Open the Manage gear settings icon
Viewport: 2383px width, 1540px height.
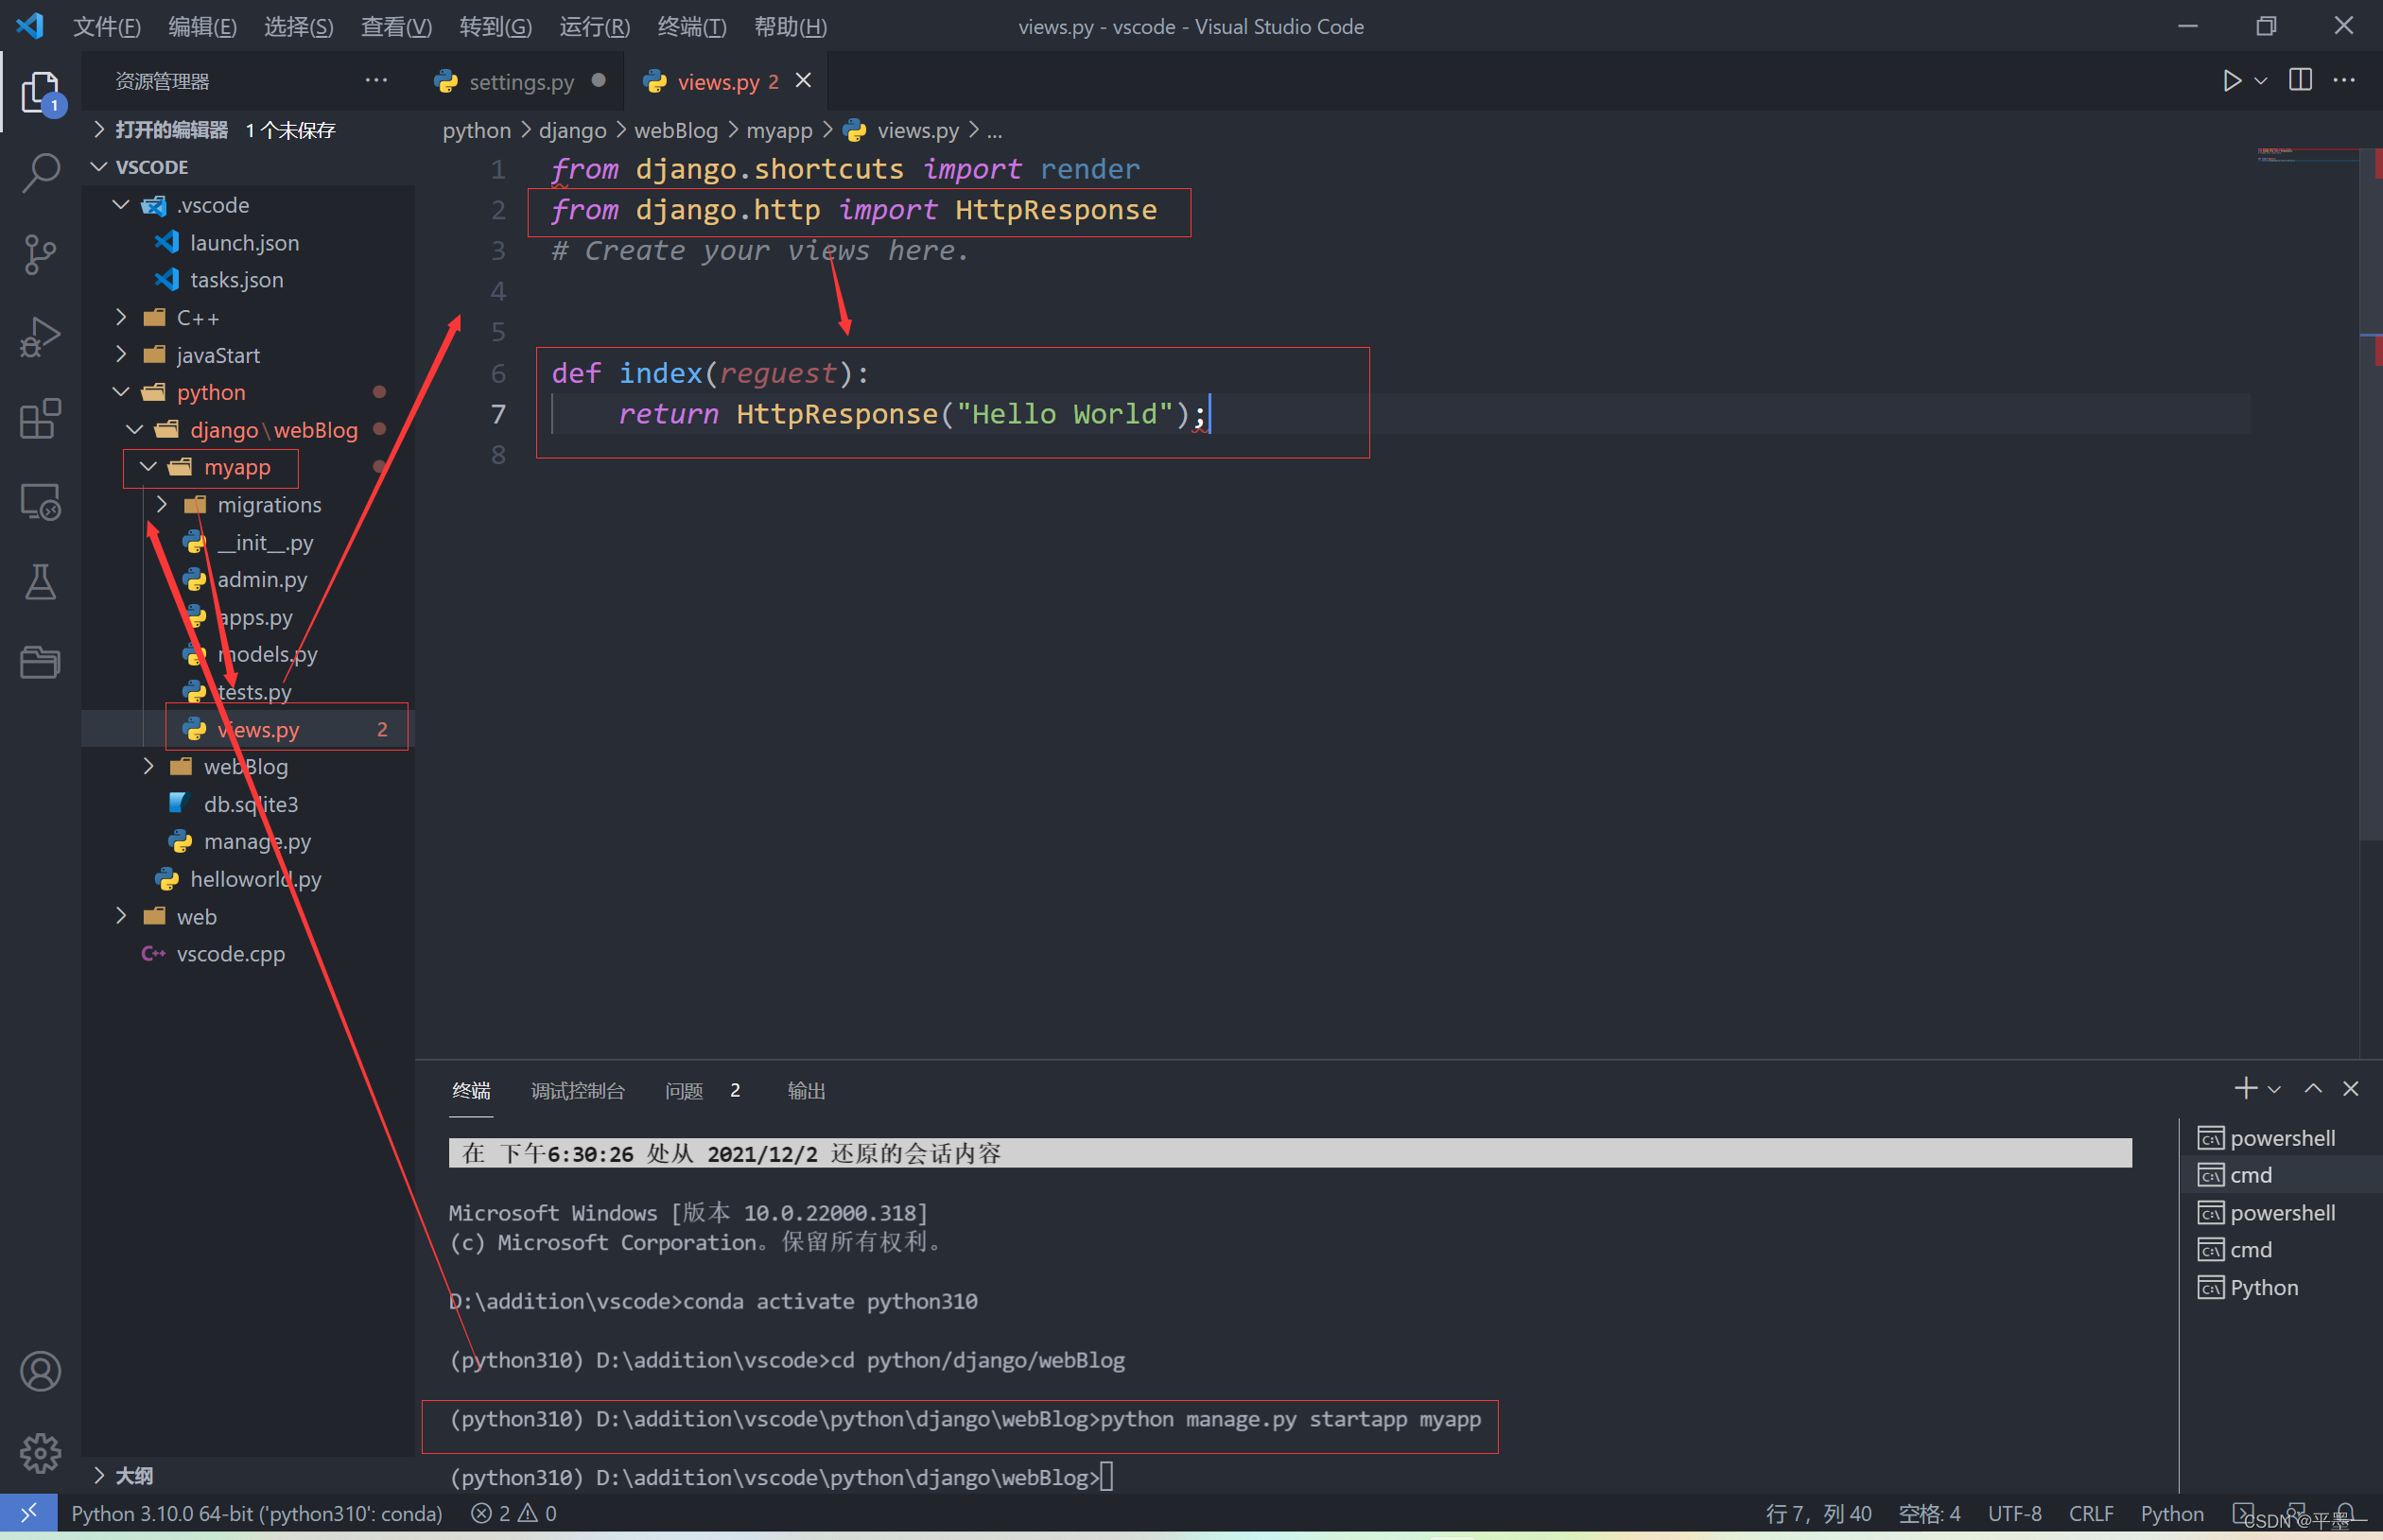40,1452
